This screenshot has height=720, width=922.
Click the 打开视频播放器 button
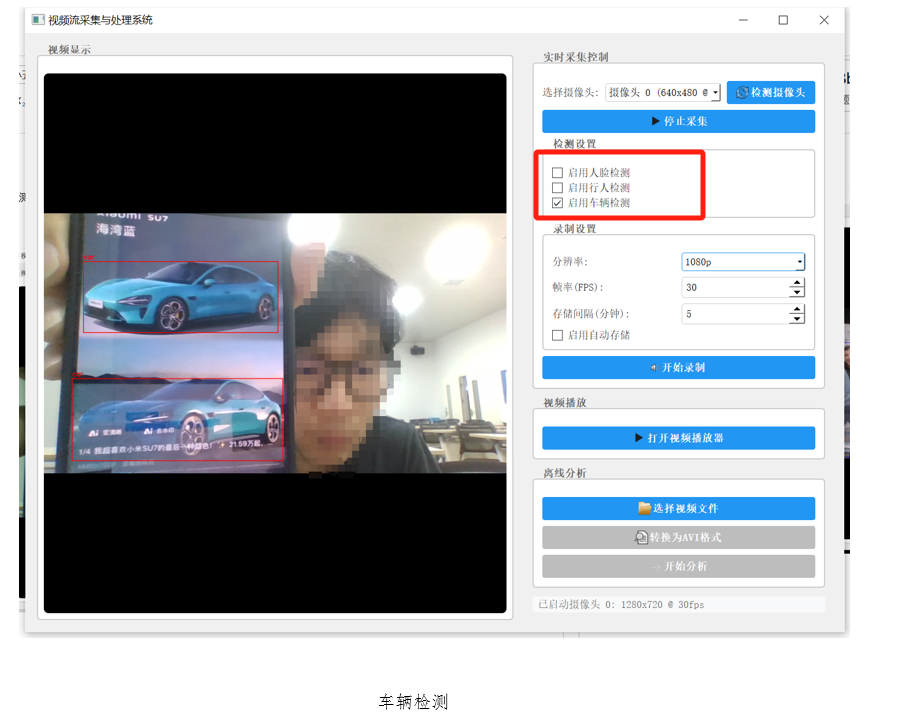[678, 438]
